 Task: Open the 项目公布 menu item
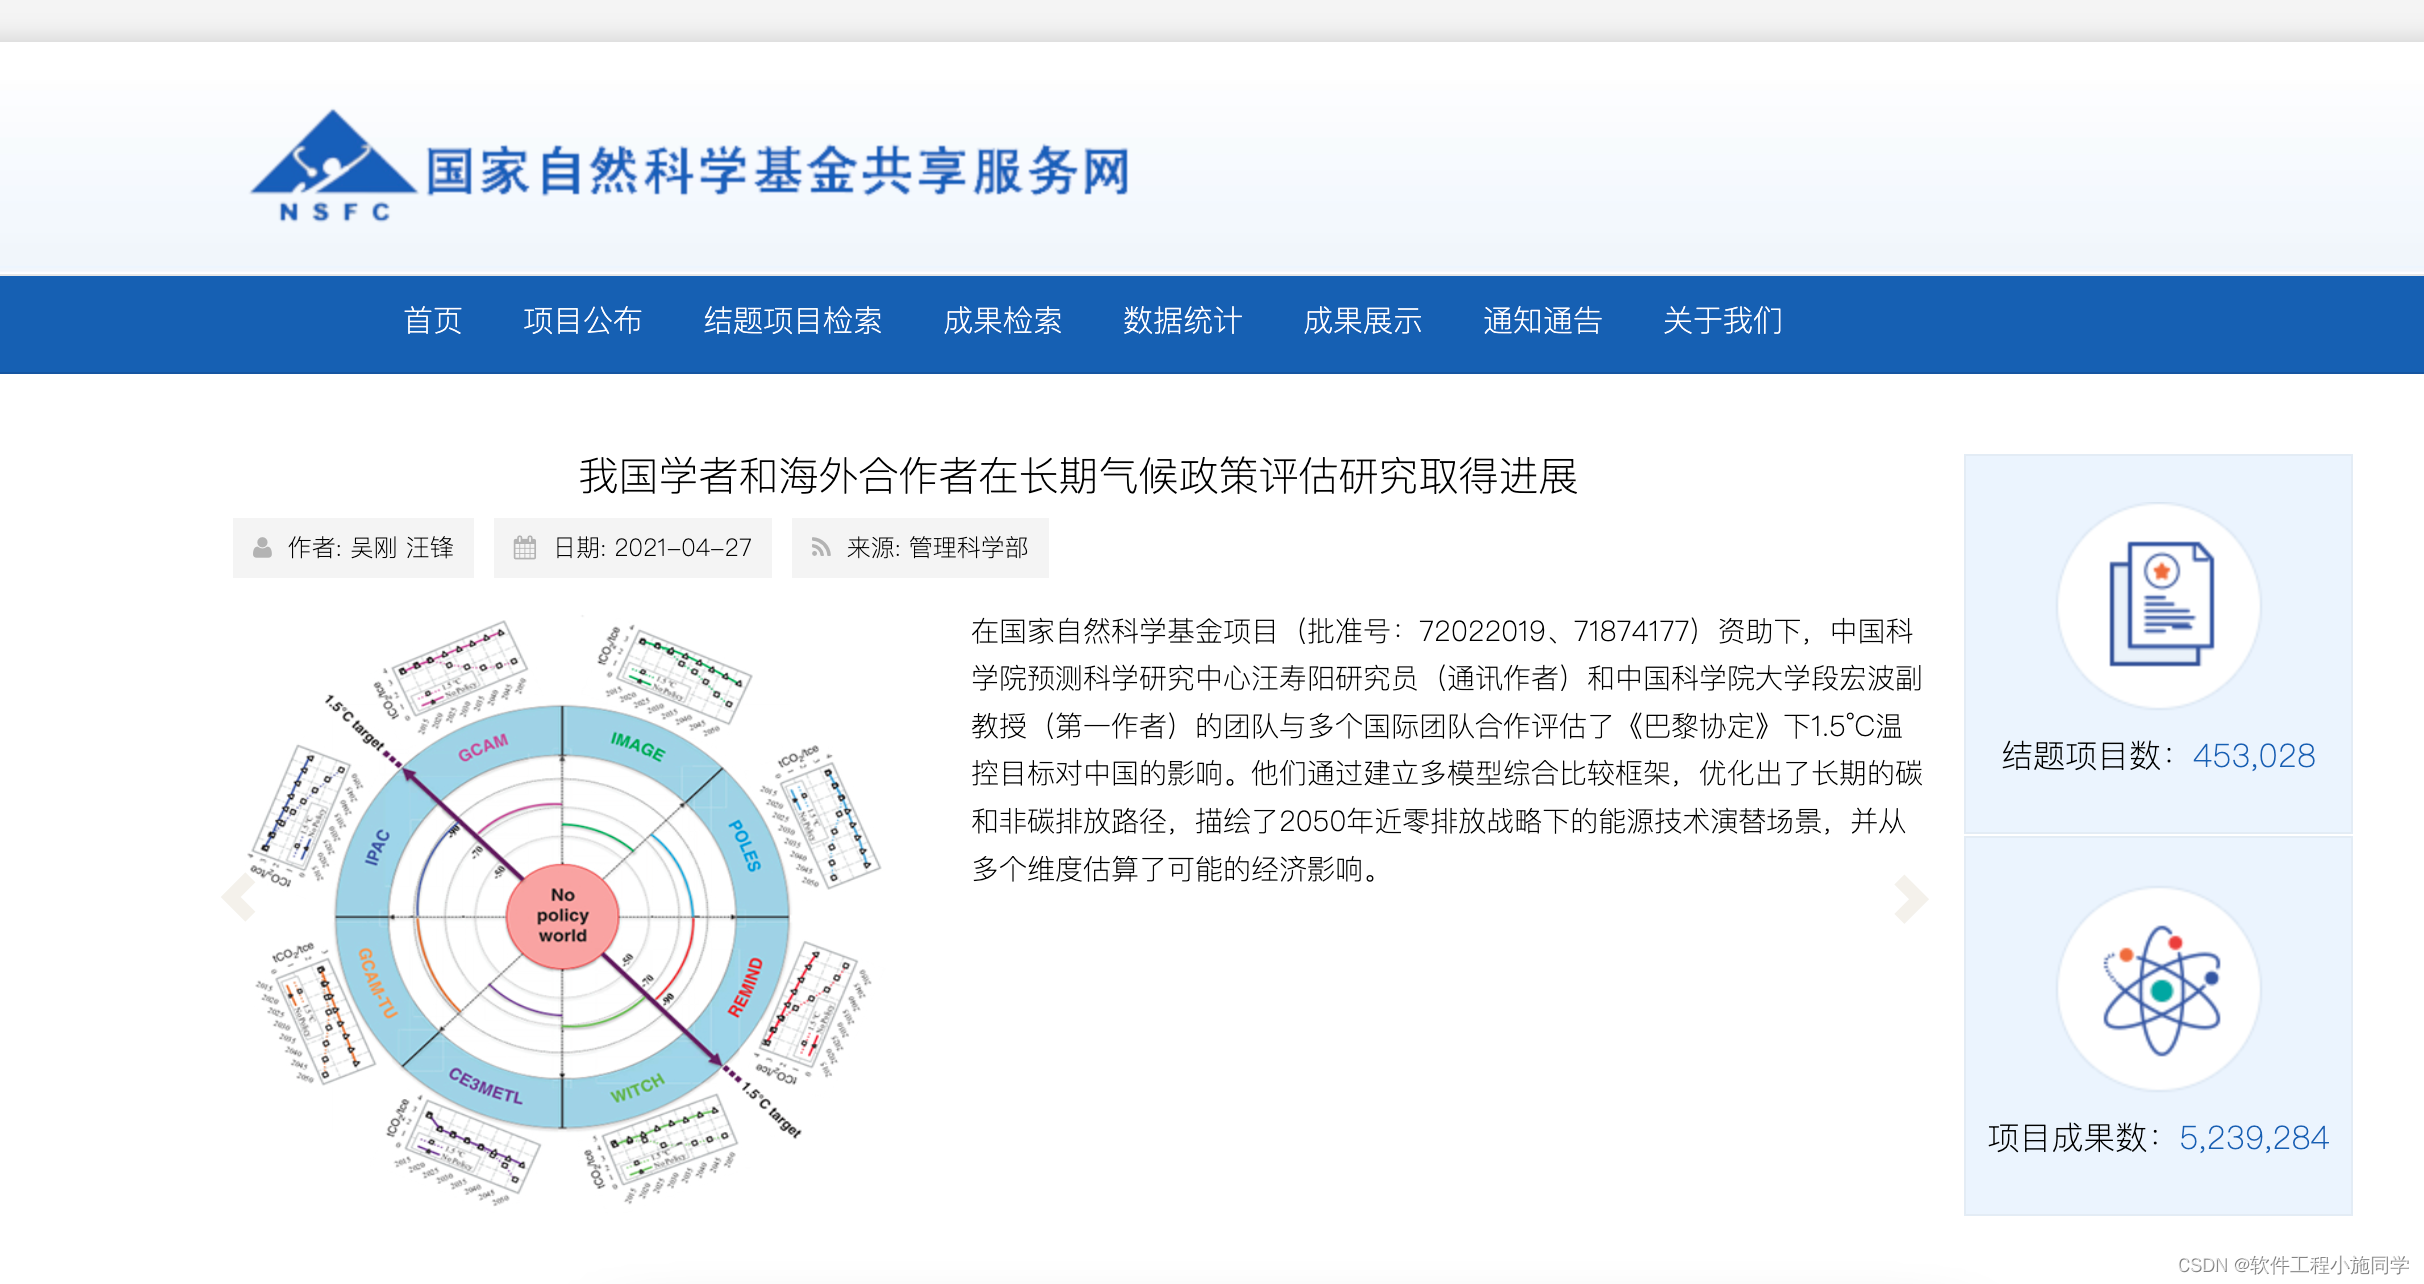(582, 321)
